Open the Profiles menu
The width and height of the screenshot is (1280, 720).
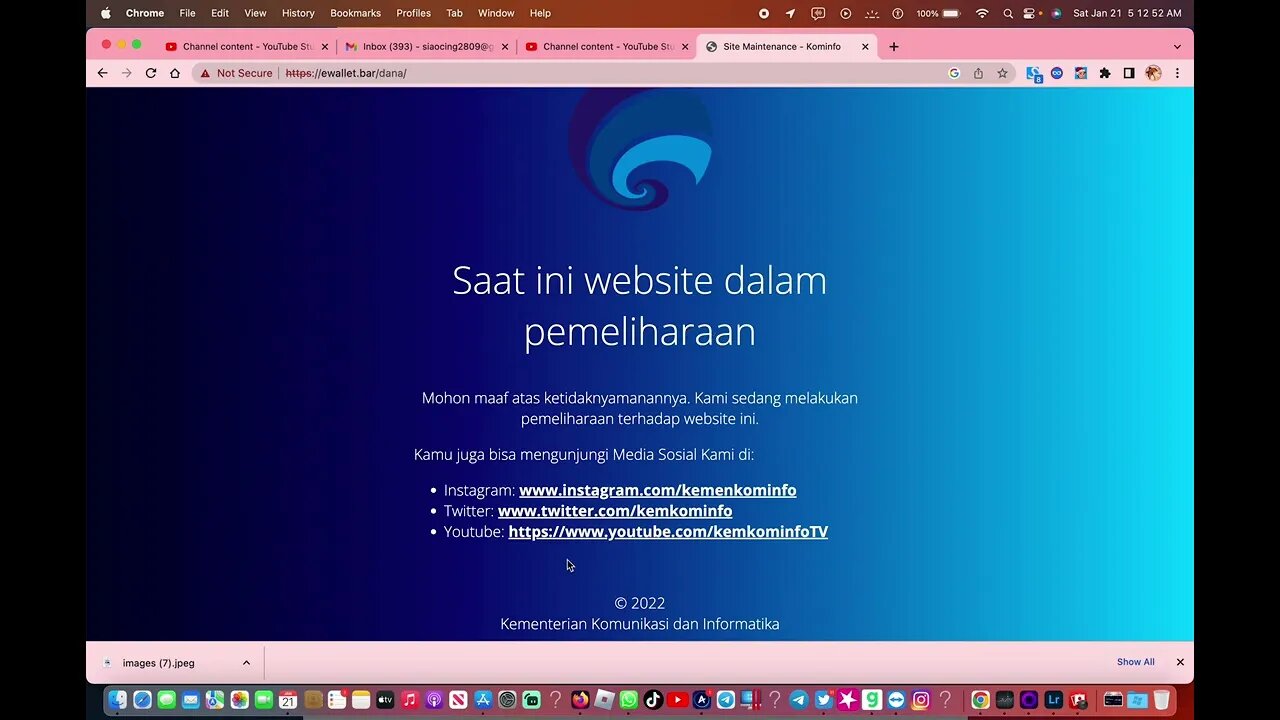(x=413, y=13)
